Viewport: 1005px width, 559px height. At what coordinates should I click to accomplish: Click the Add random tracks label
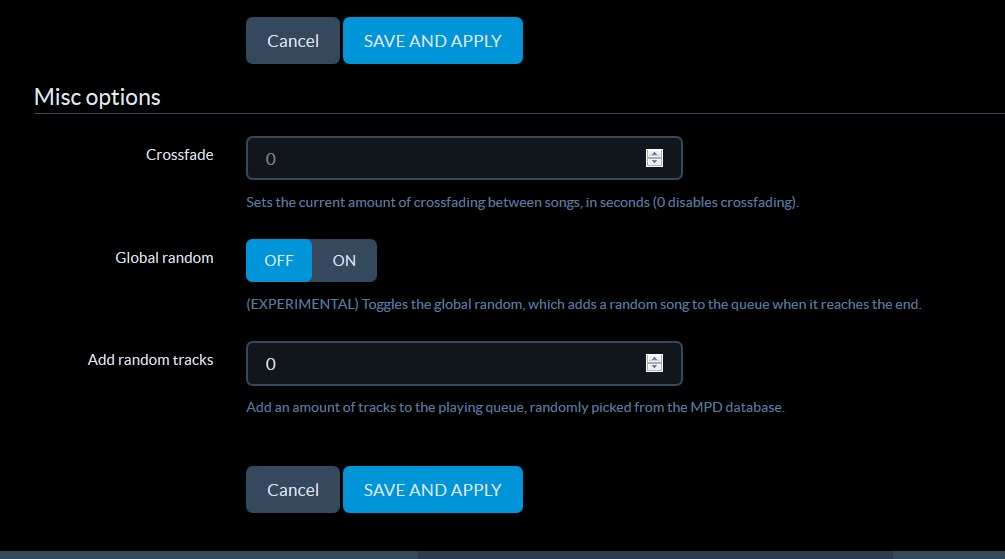pos(151,360)
